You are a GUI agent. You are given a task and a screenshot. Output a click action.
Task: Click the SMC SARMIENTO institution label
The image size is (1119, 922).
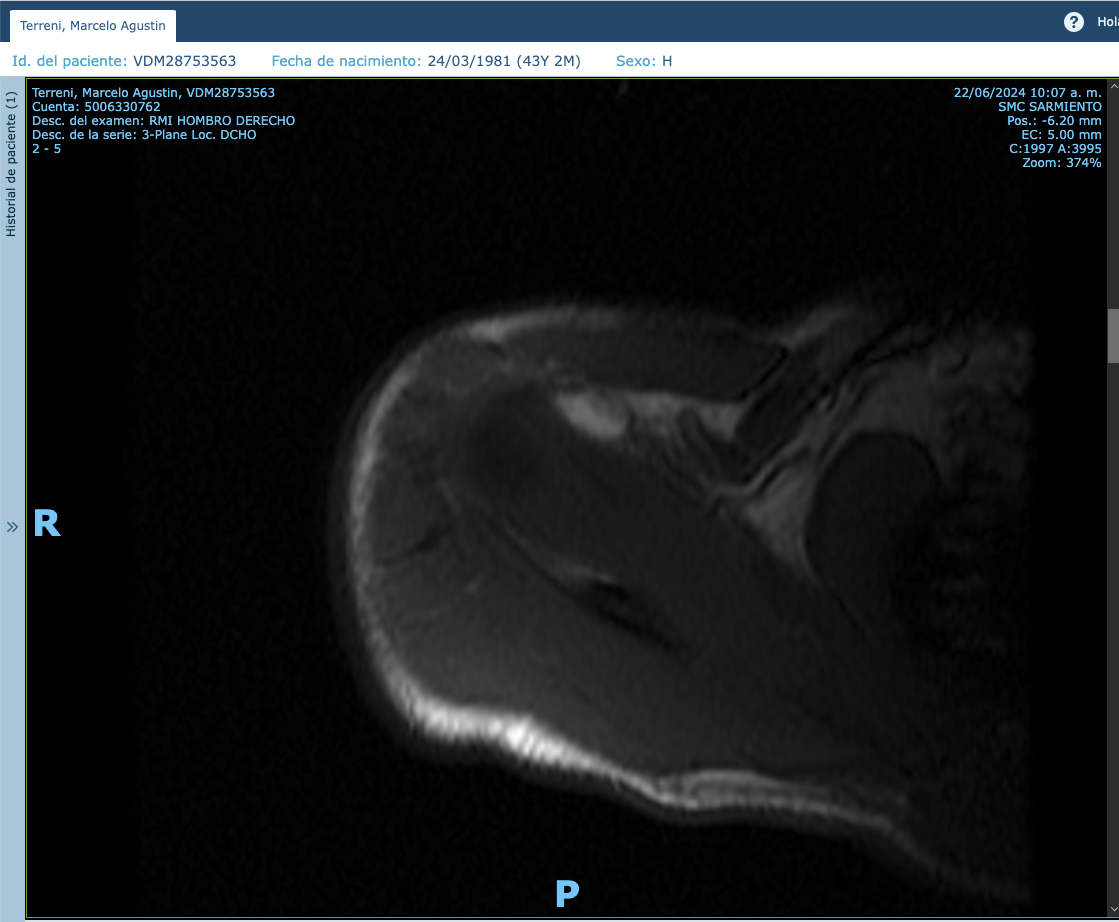(1050, 107)
